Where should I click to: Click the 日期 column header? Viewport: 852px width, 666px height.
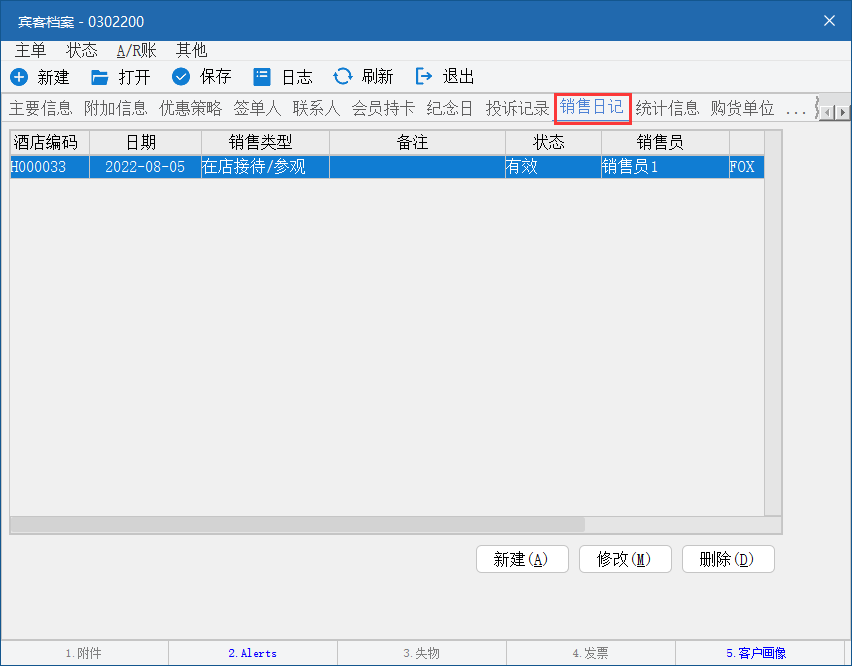pyautogui.click(x=146, y=142)
